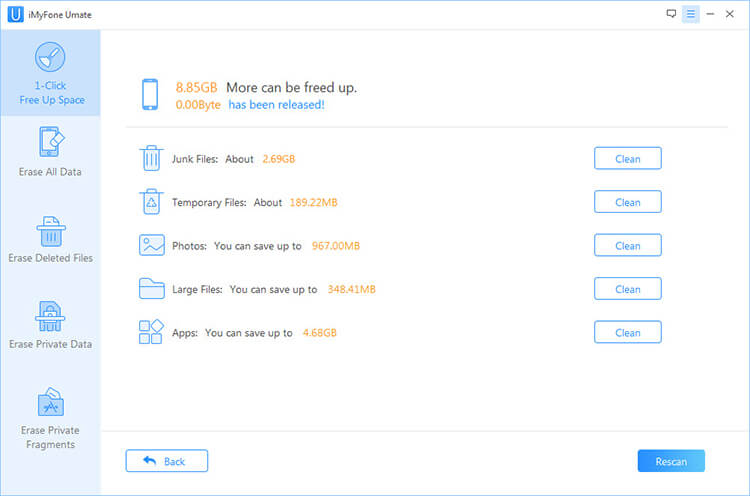Open the hamburger menu in the title bar
The width and height of the screenshot is (750, 496).
pos(691,14)
